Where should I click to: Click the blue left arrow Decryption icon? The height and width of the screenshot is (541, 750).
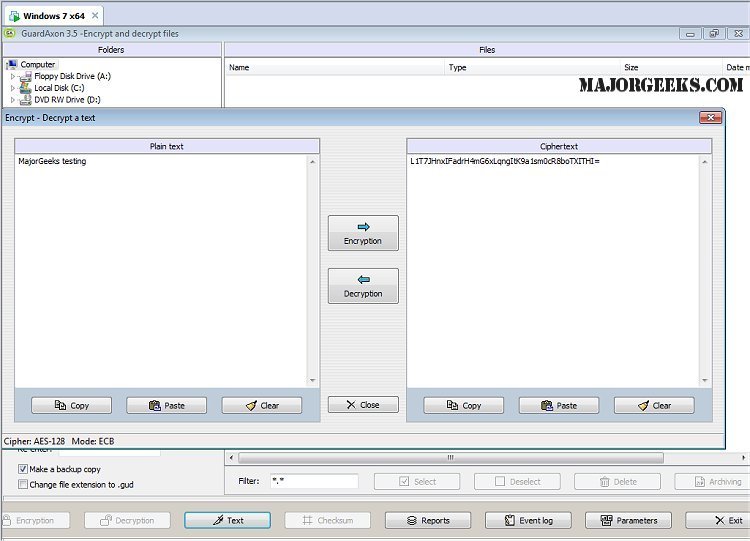(364, 279)
